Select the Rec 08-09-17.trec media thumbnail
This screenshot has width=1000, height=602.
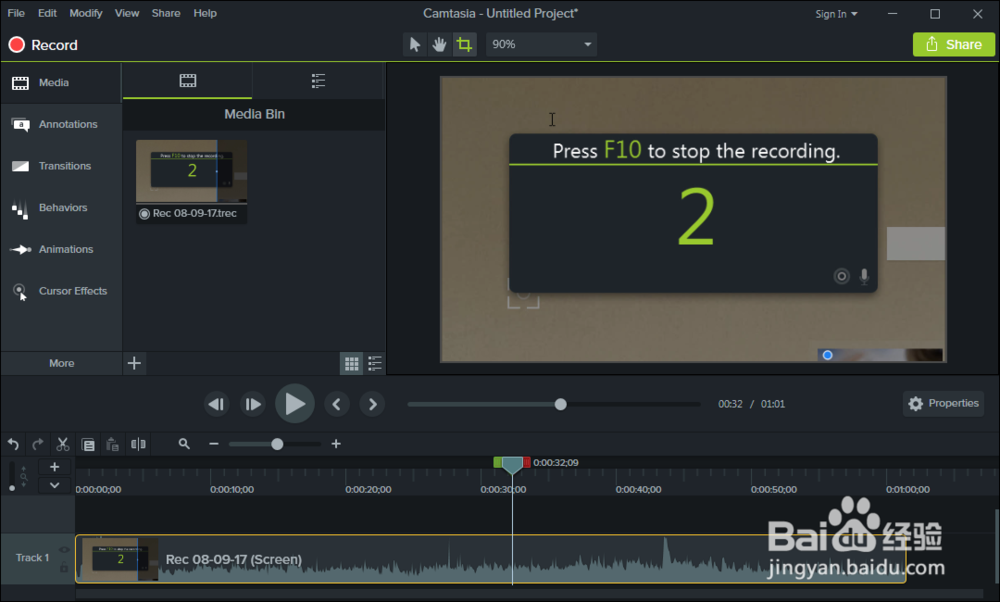point(191,180)
